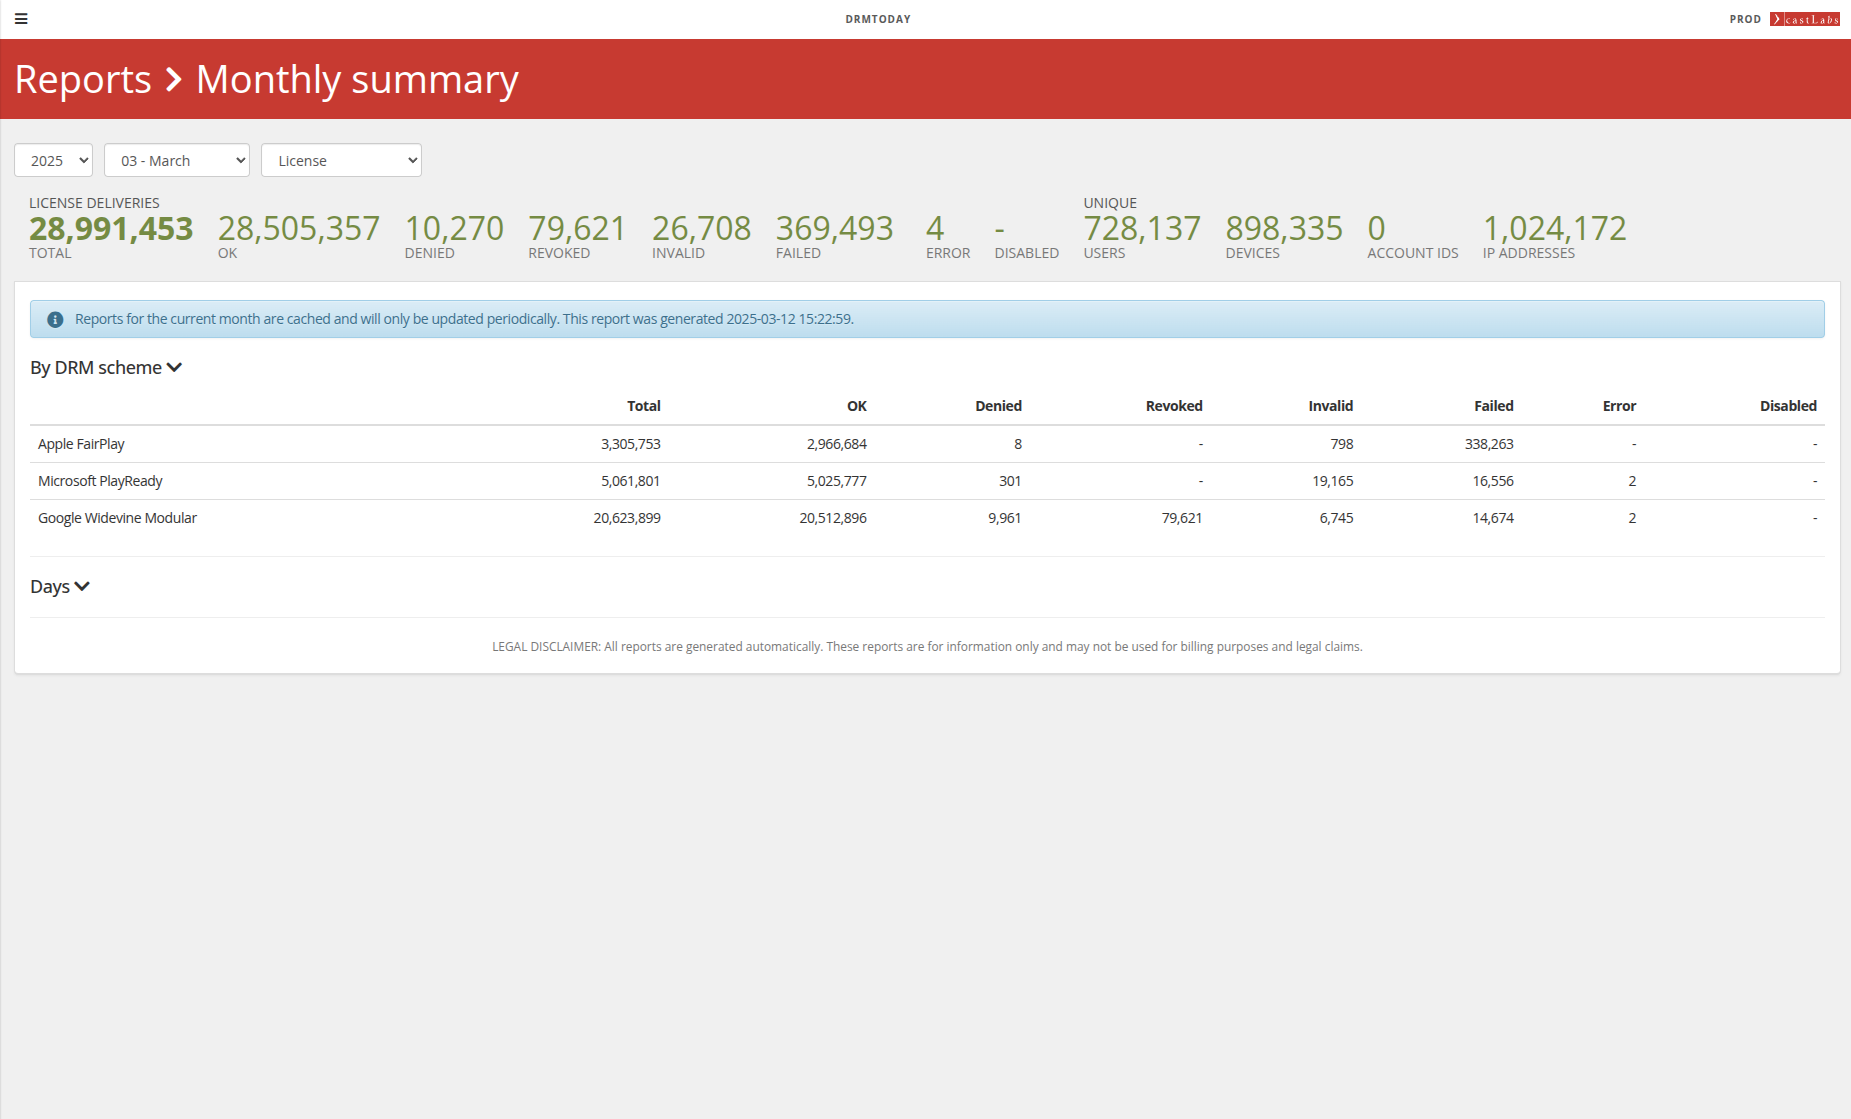Click the UNIQUE USERS count 728,137
Image resolution: width=1851 pixels, height=1119 pixels.
coord(1142,228)
